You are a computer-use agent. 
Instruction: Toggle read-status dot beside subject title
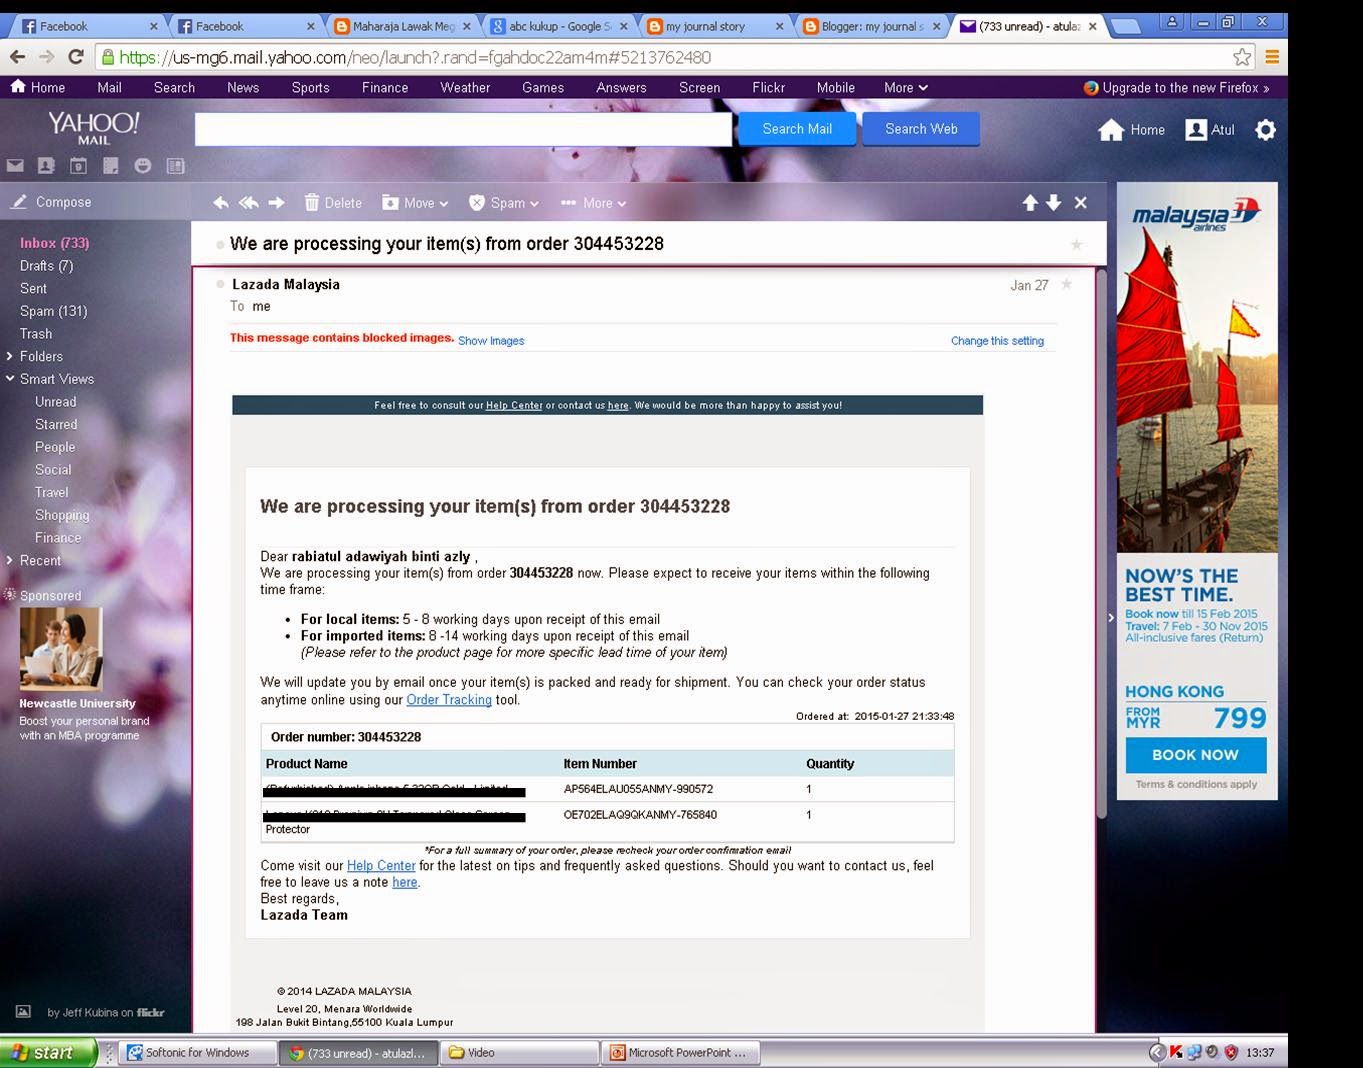[220, 245]
